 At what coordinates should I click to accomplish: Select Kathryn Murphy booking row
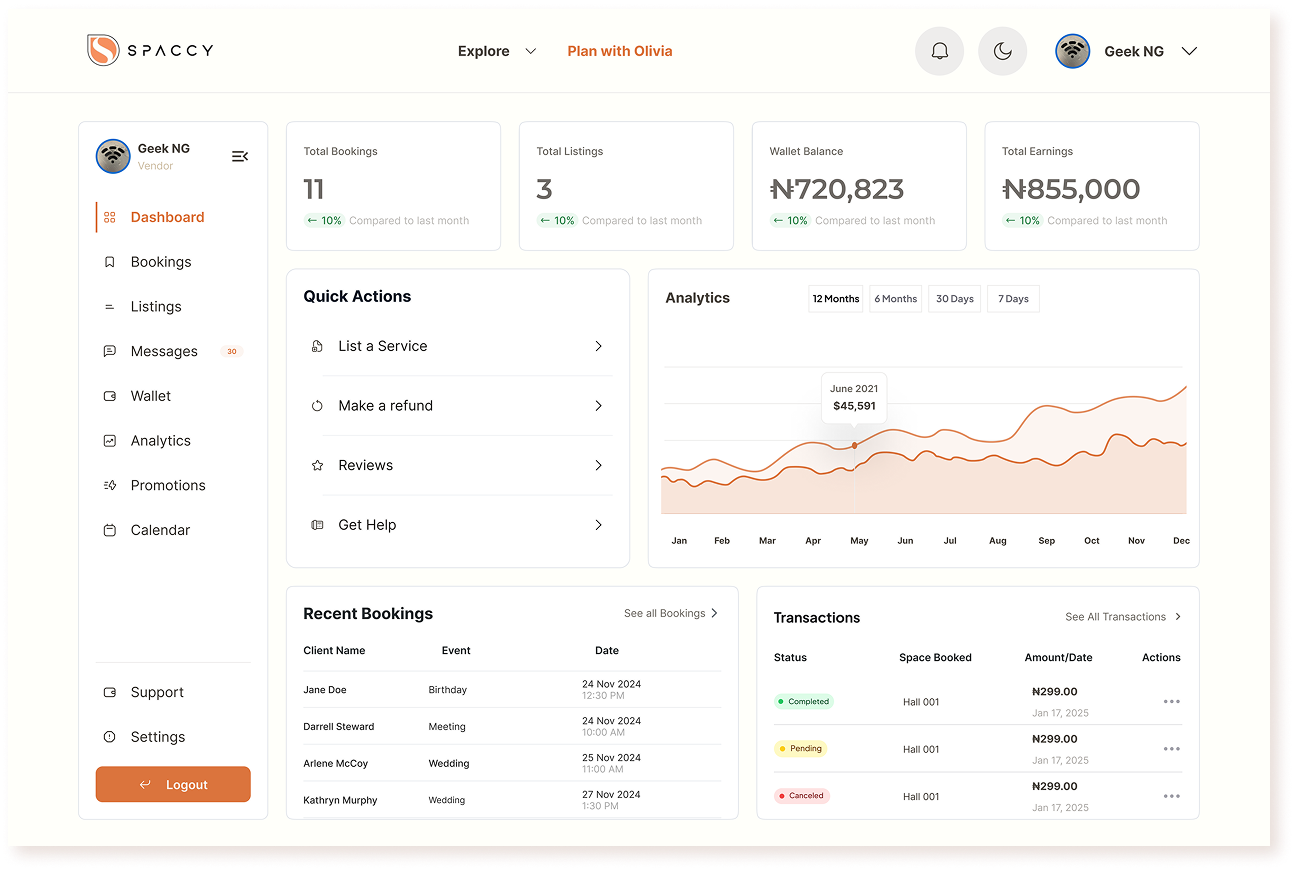(512, 800)
